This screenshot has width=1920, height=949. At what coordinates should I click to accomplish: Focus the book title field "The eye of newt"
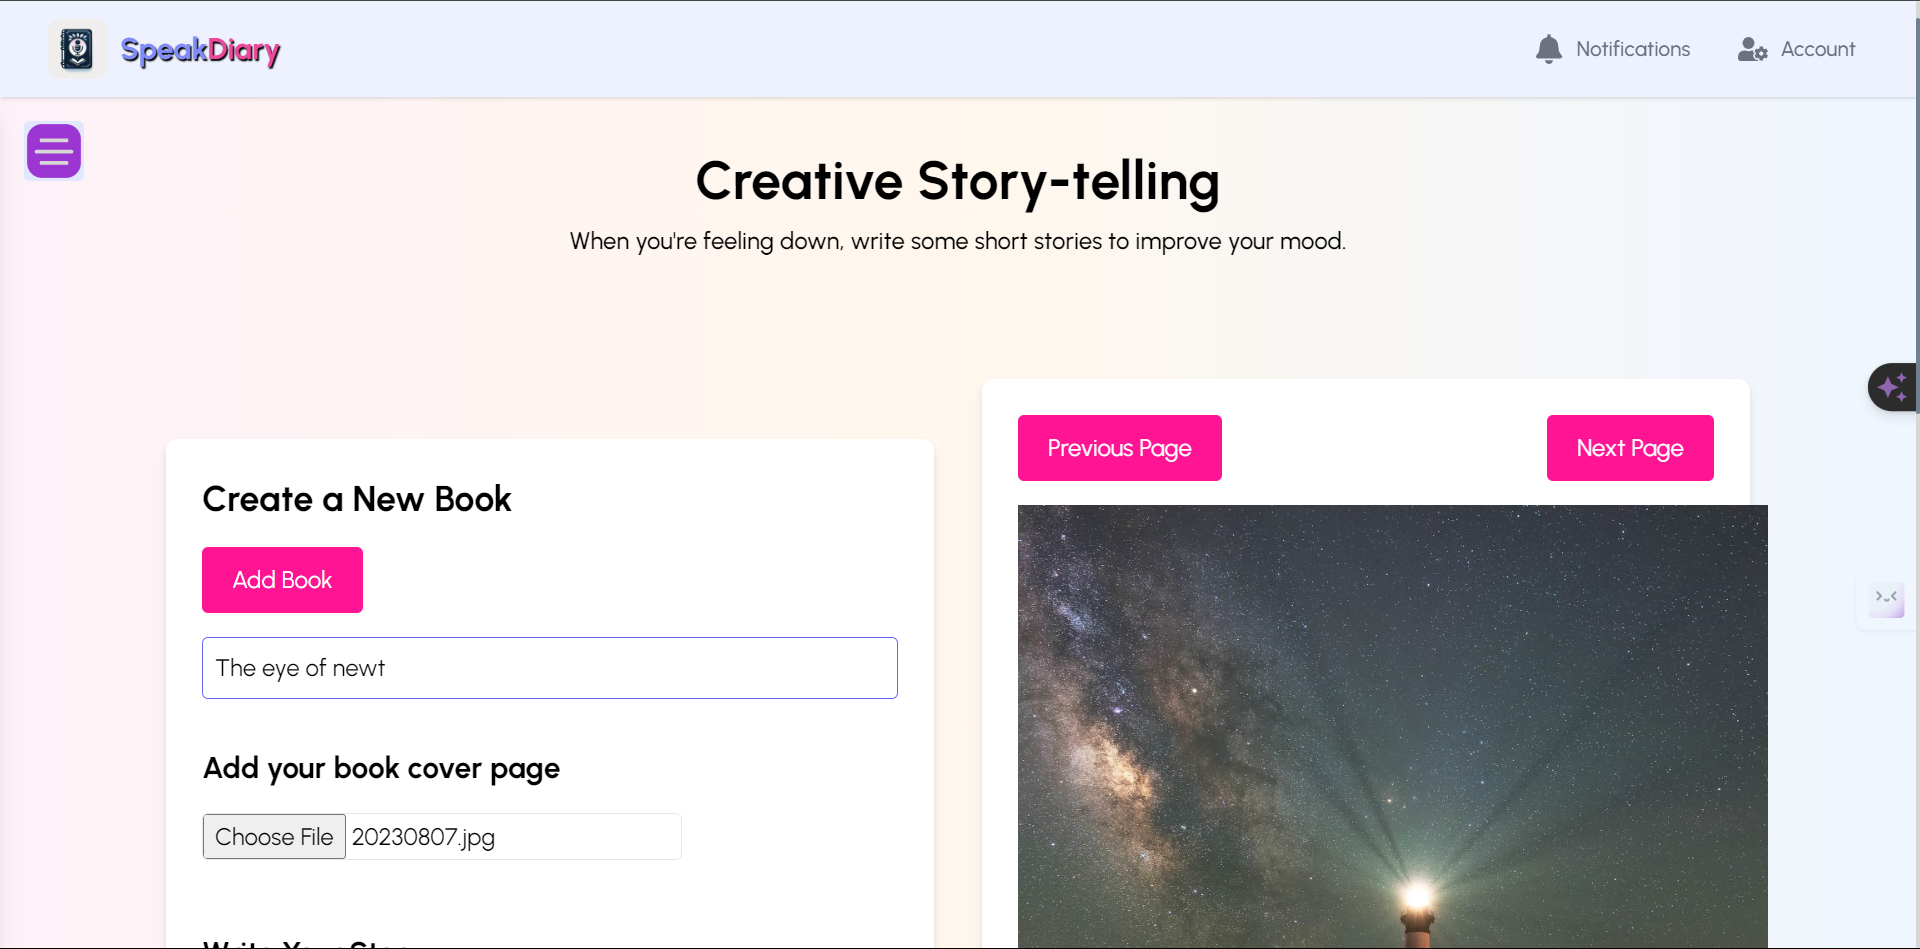click(550, 668)
